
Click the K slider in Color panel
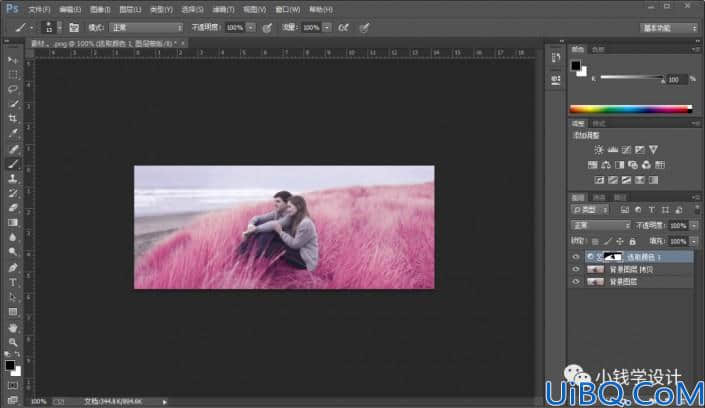tap(632, 77)
